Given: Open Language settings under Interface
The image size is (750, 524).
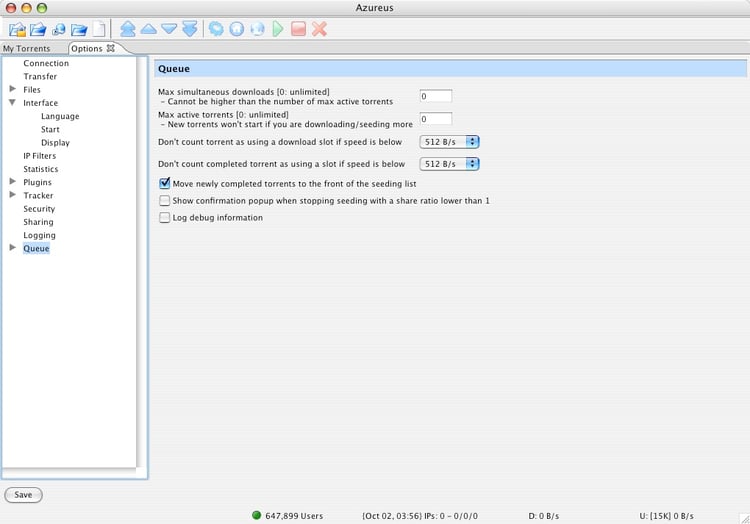Looking at the screenshot, I should [60, 116].
